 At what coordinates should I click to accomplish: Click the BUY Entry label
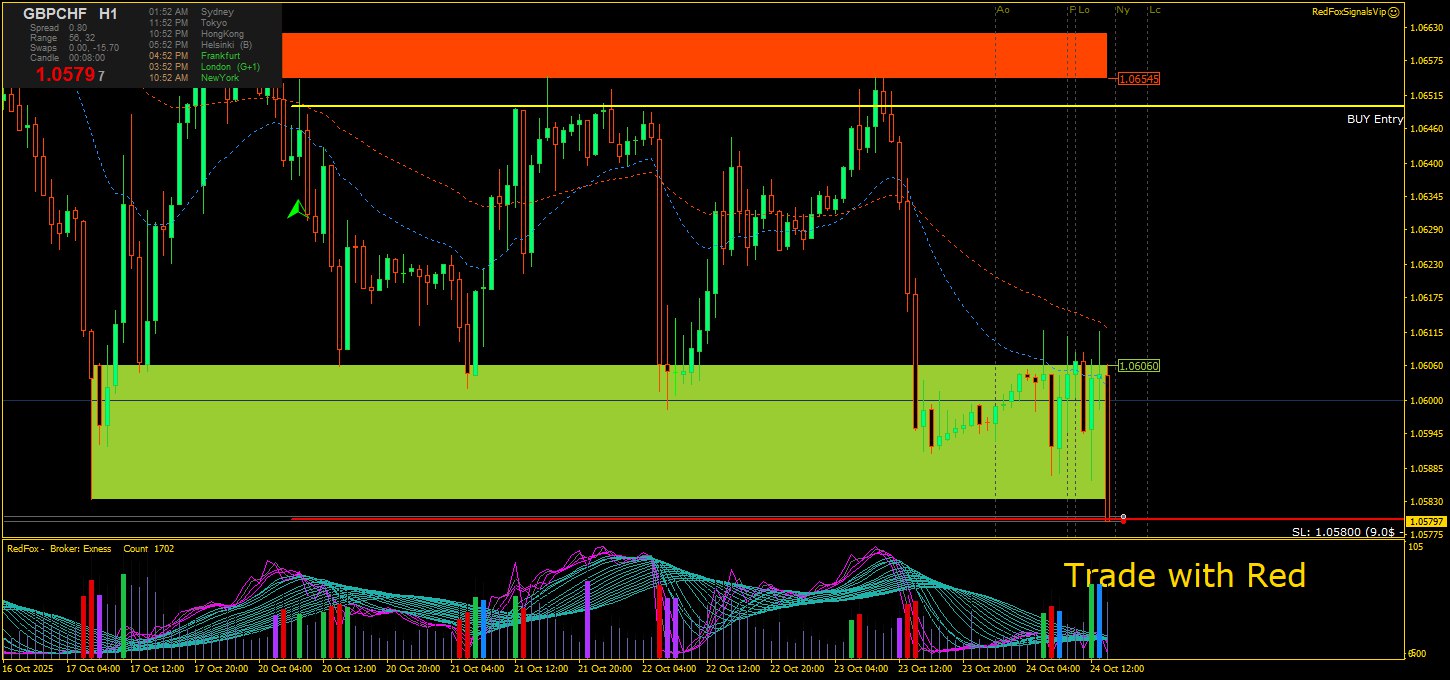[1374, 119]
